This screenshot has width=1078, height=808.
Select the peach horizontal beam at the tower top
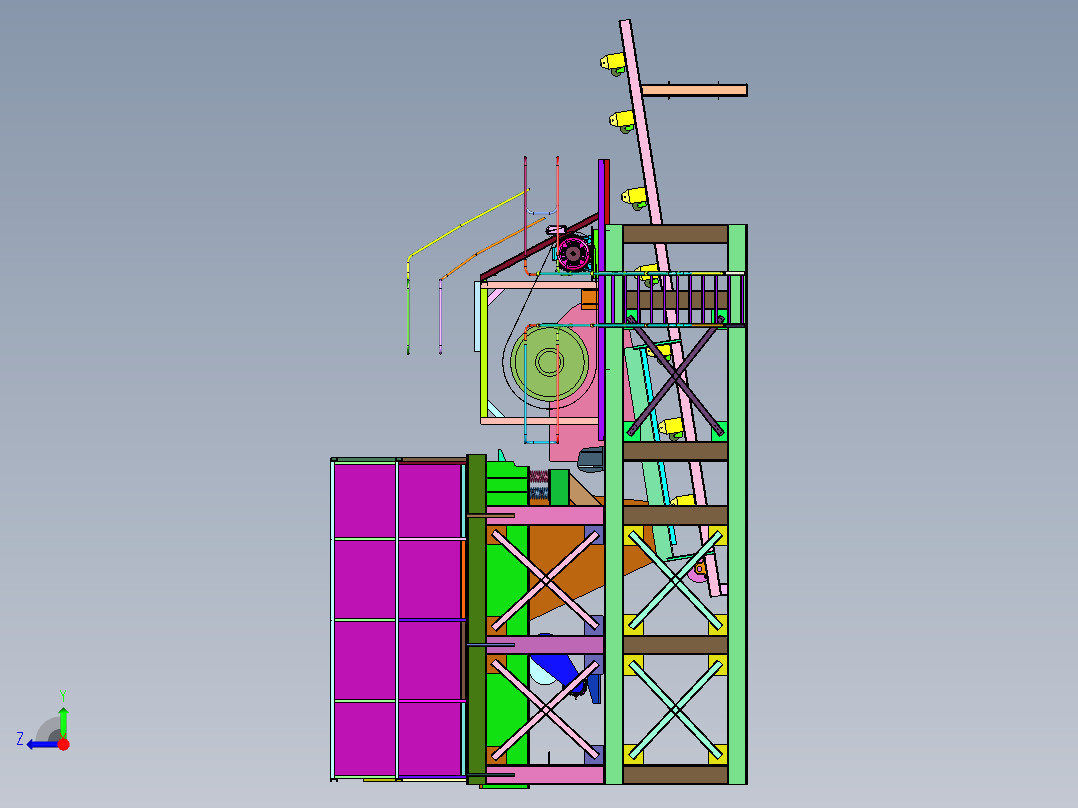point(694,90)
